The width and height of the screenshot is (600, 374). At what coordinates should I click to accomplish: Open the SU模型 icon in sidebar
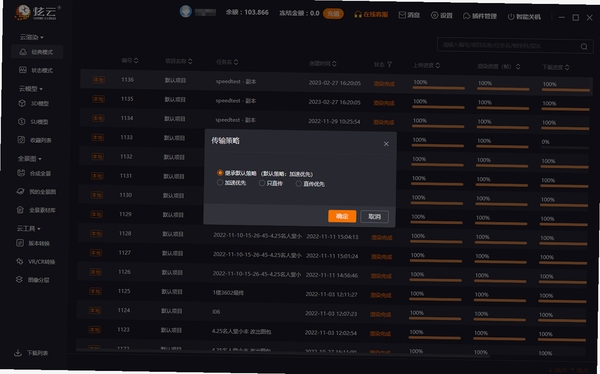pos(22,121)
